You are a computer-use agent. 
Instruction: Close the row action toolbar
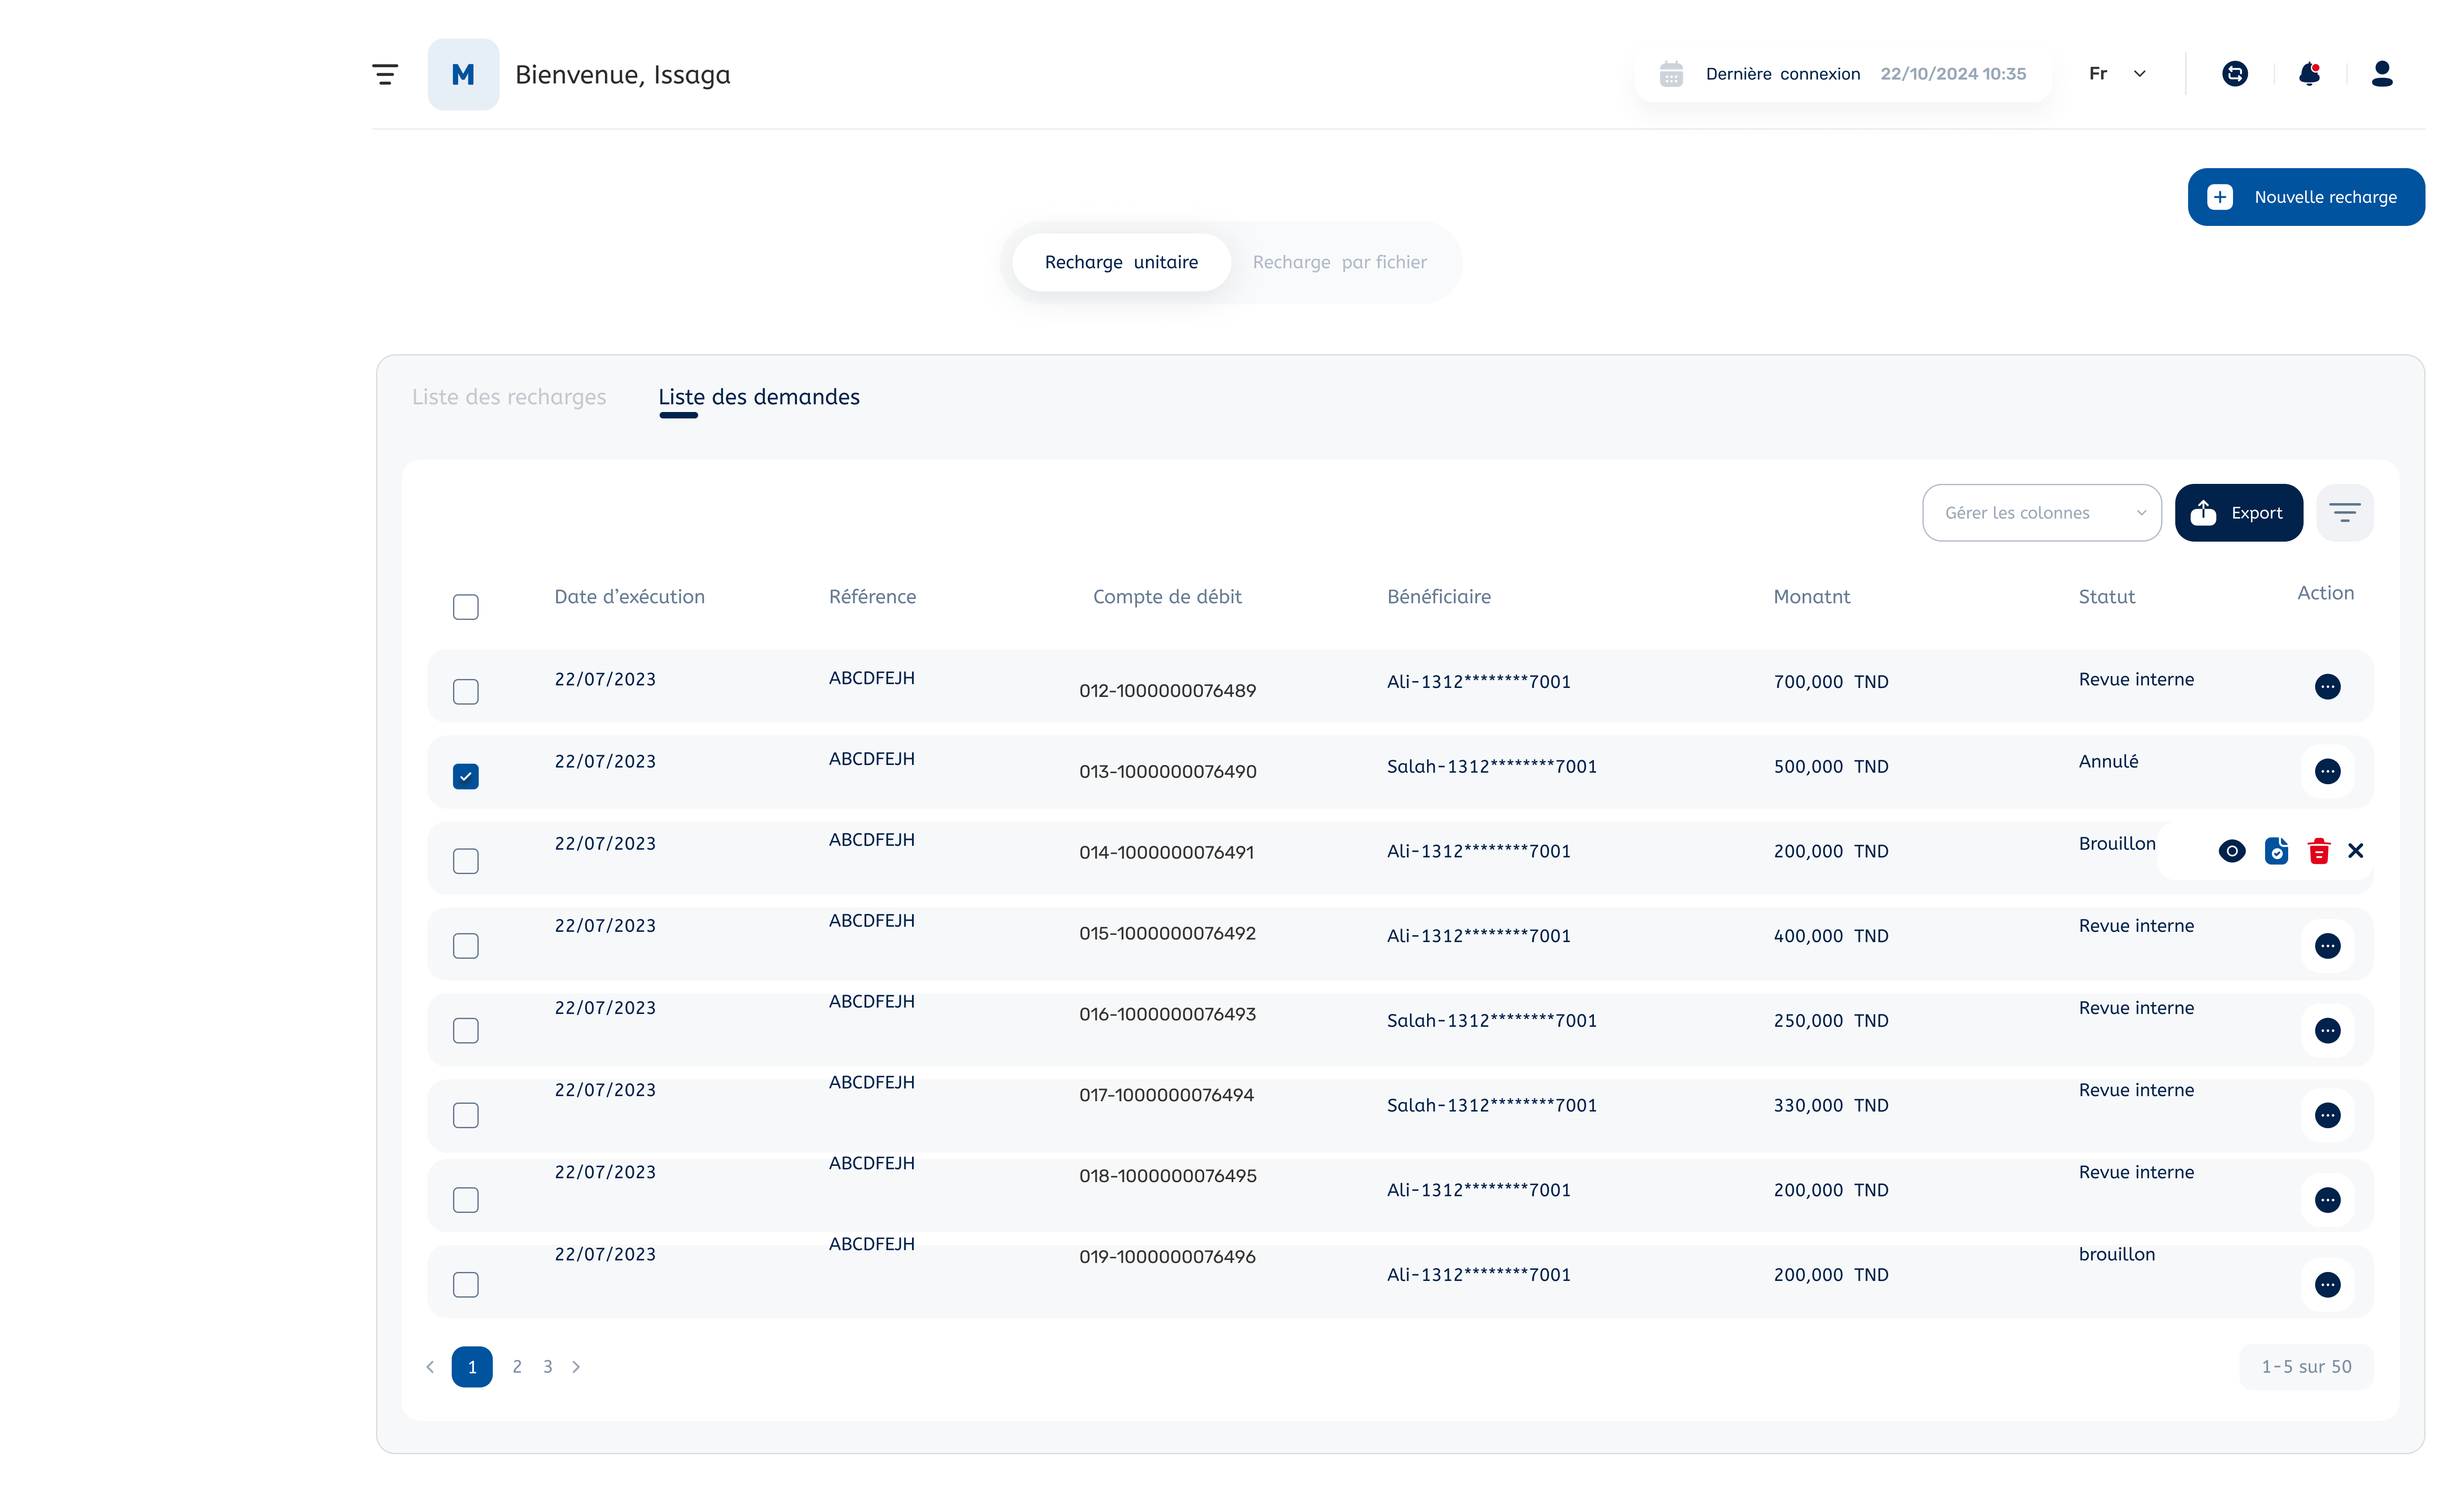tap(2356, 851)
